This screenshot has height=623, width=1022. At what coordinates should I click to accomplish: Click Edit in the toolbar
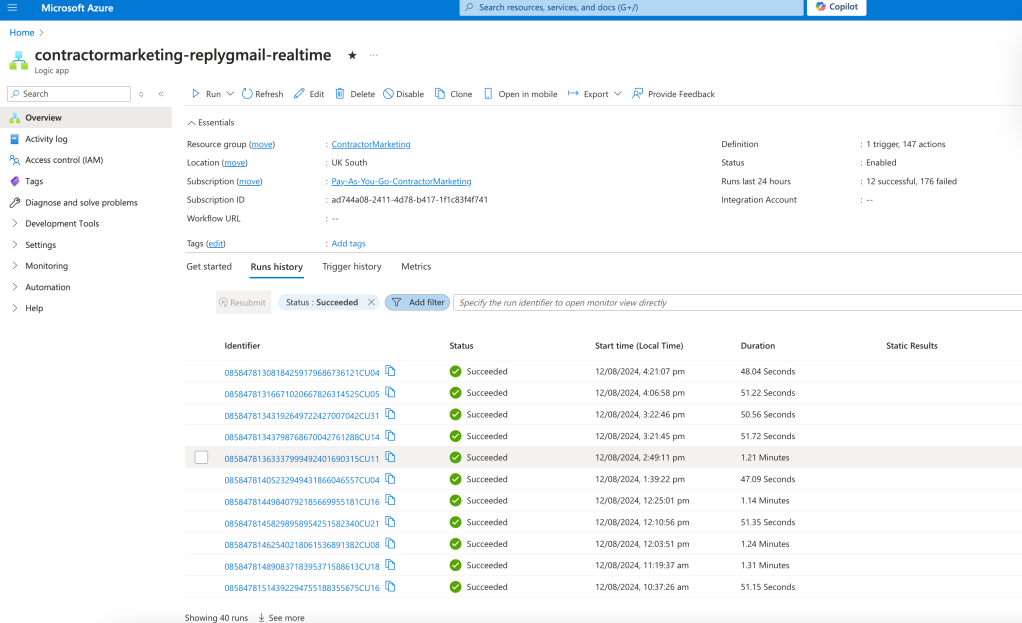click(309, 94)
